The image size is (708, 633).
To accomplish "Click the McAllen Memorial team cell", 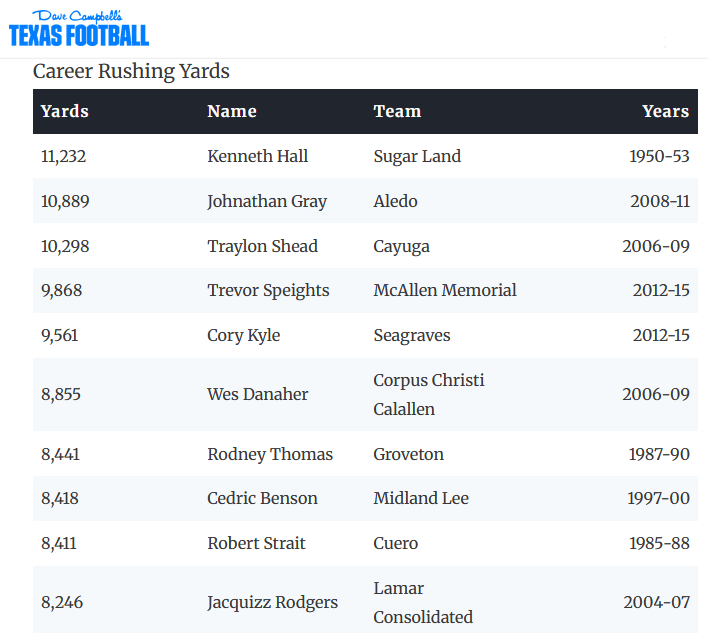I will click(445, 290).
